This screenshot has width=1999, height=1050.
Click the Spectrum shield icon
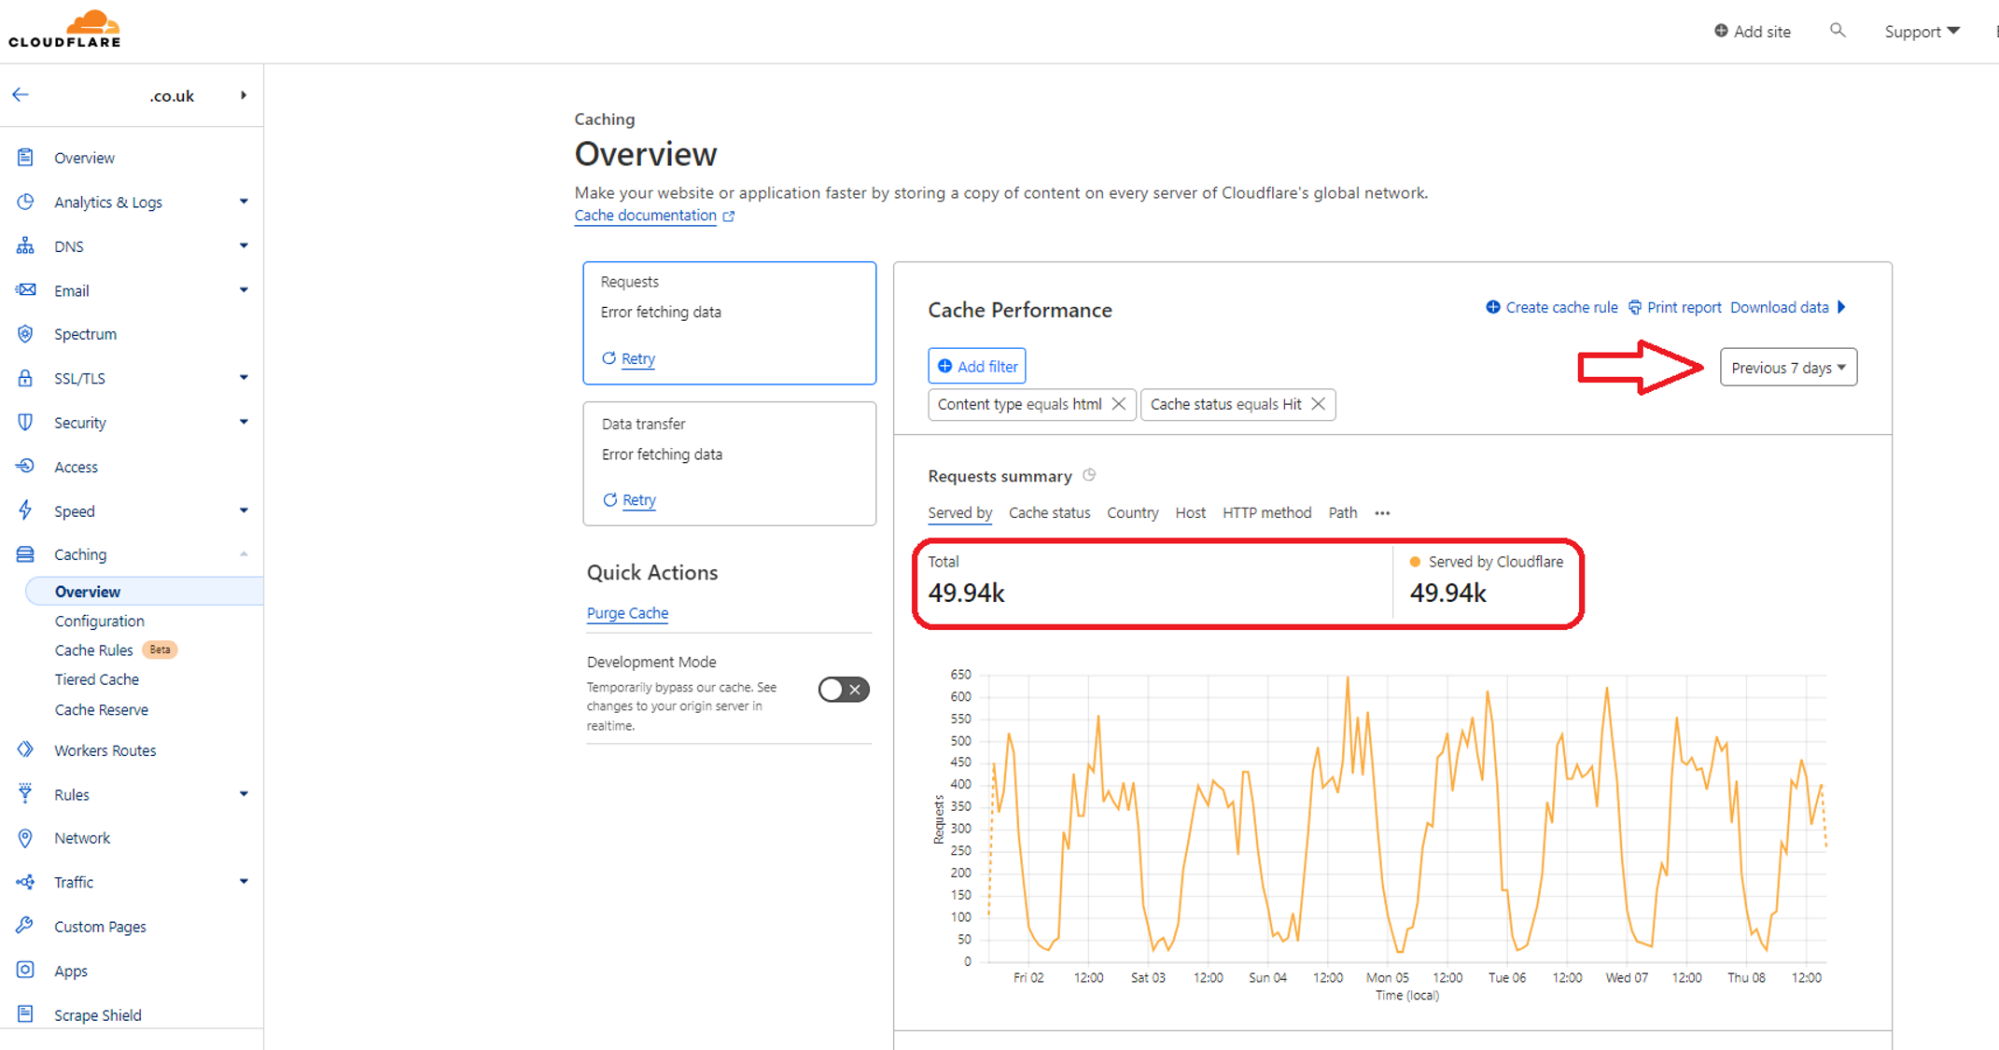(25, 334)
